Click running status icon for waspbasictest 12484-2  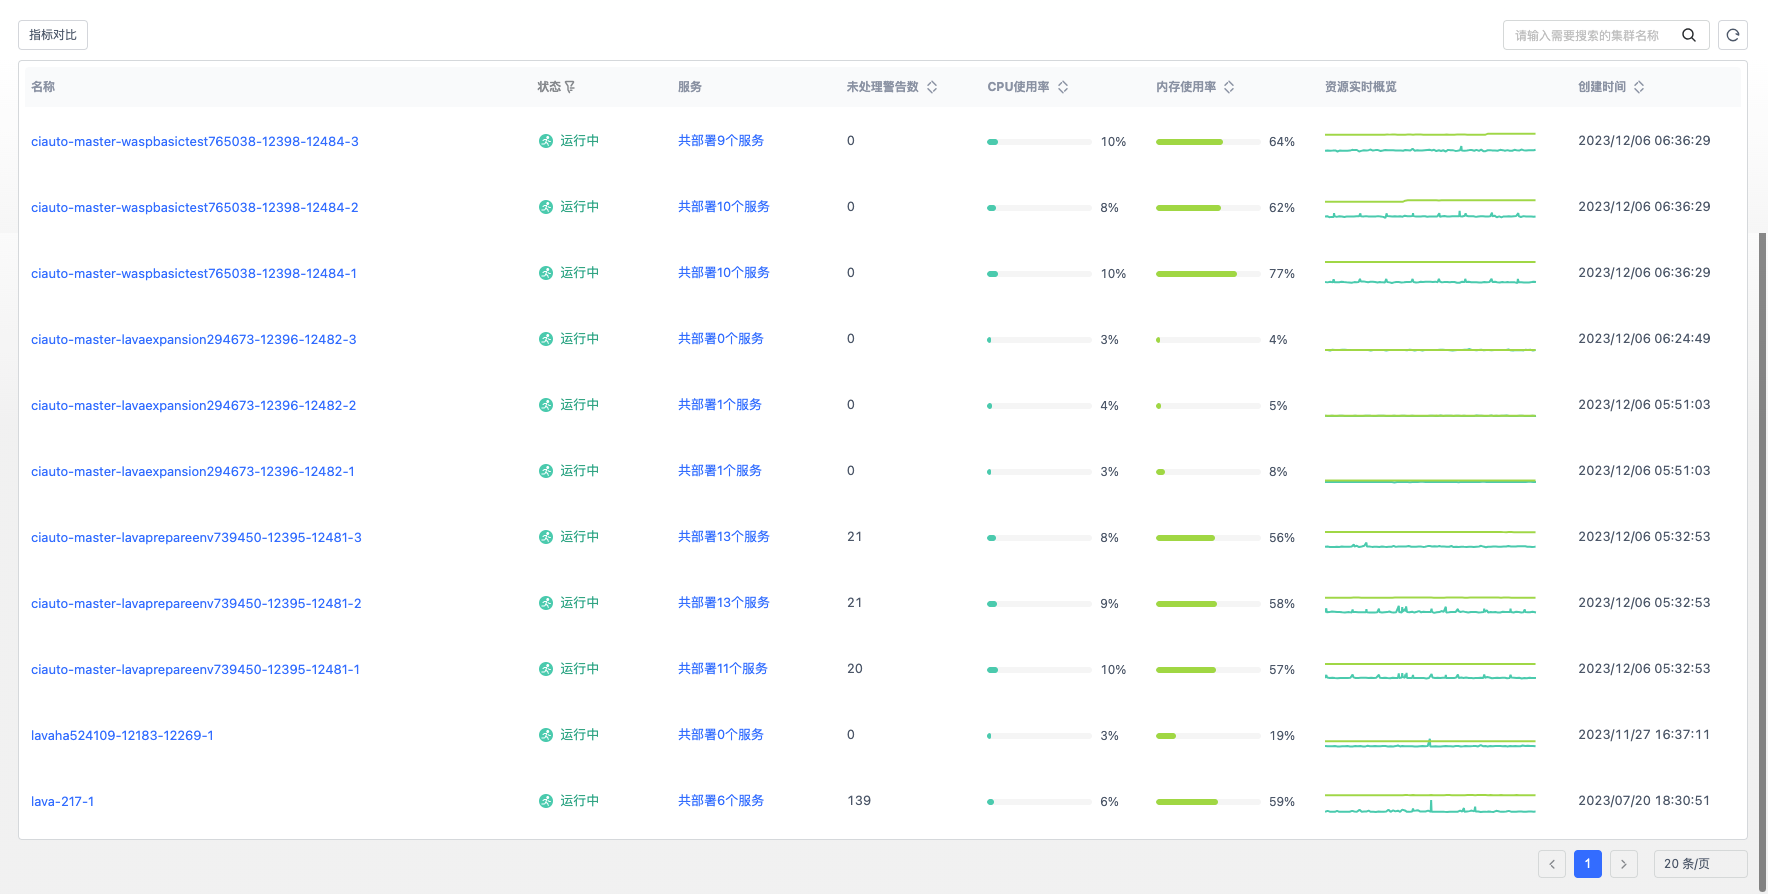coord(546,207)
